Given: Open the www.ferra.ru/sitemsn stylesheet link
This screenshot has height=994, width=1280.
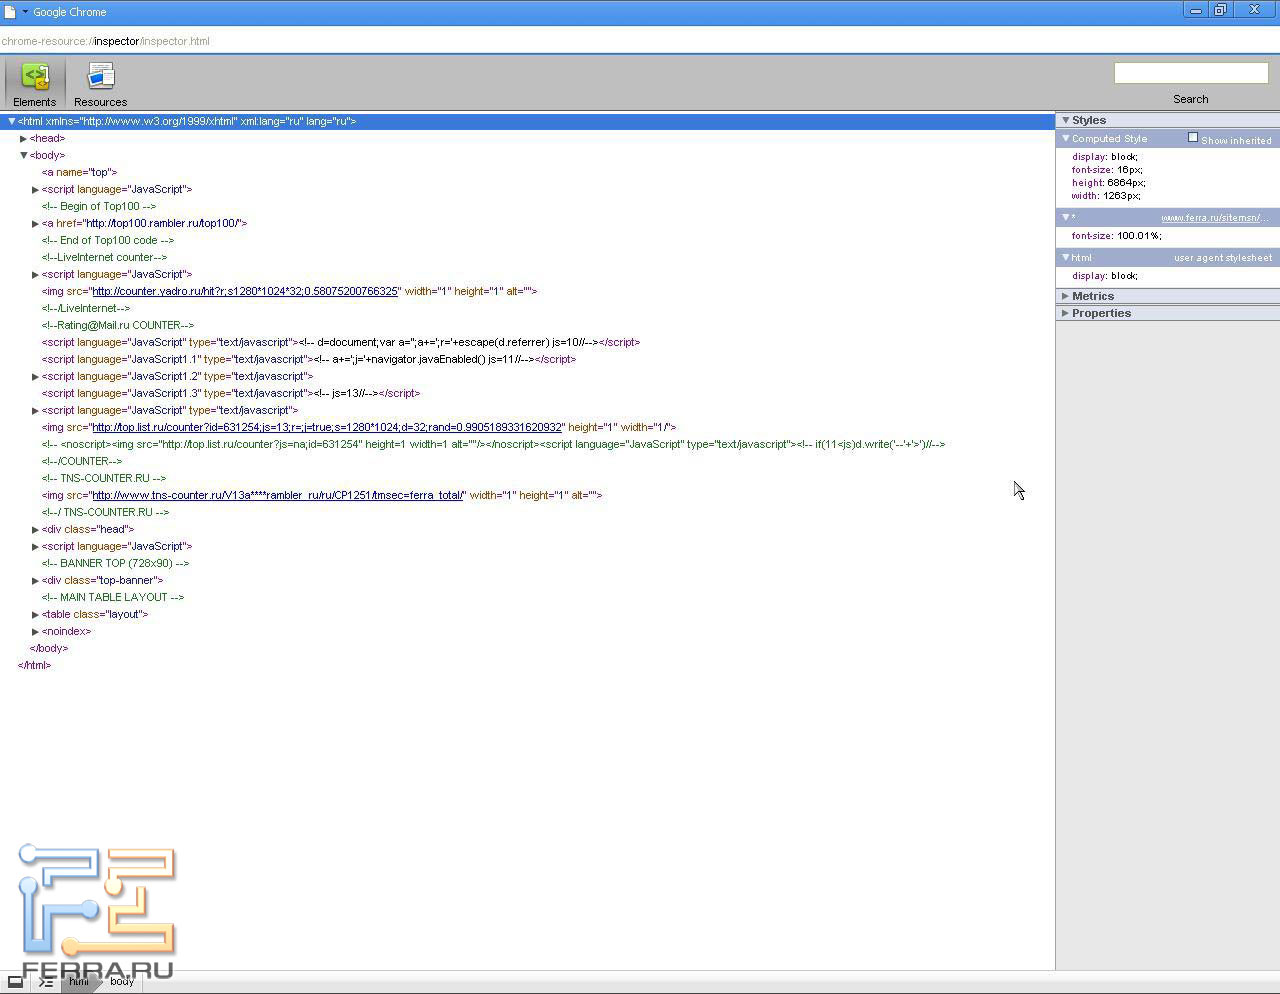Looking at the screenshot, I should pyautogui.click(x=1214, y=218).
